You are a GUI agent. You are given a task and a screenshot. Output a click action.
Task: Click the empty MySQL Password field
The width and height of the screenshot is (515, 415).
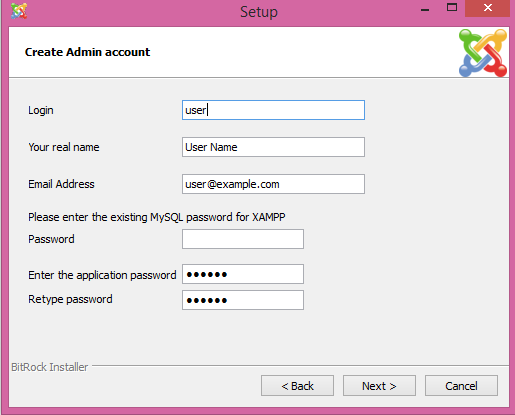click(243, 239)
